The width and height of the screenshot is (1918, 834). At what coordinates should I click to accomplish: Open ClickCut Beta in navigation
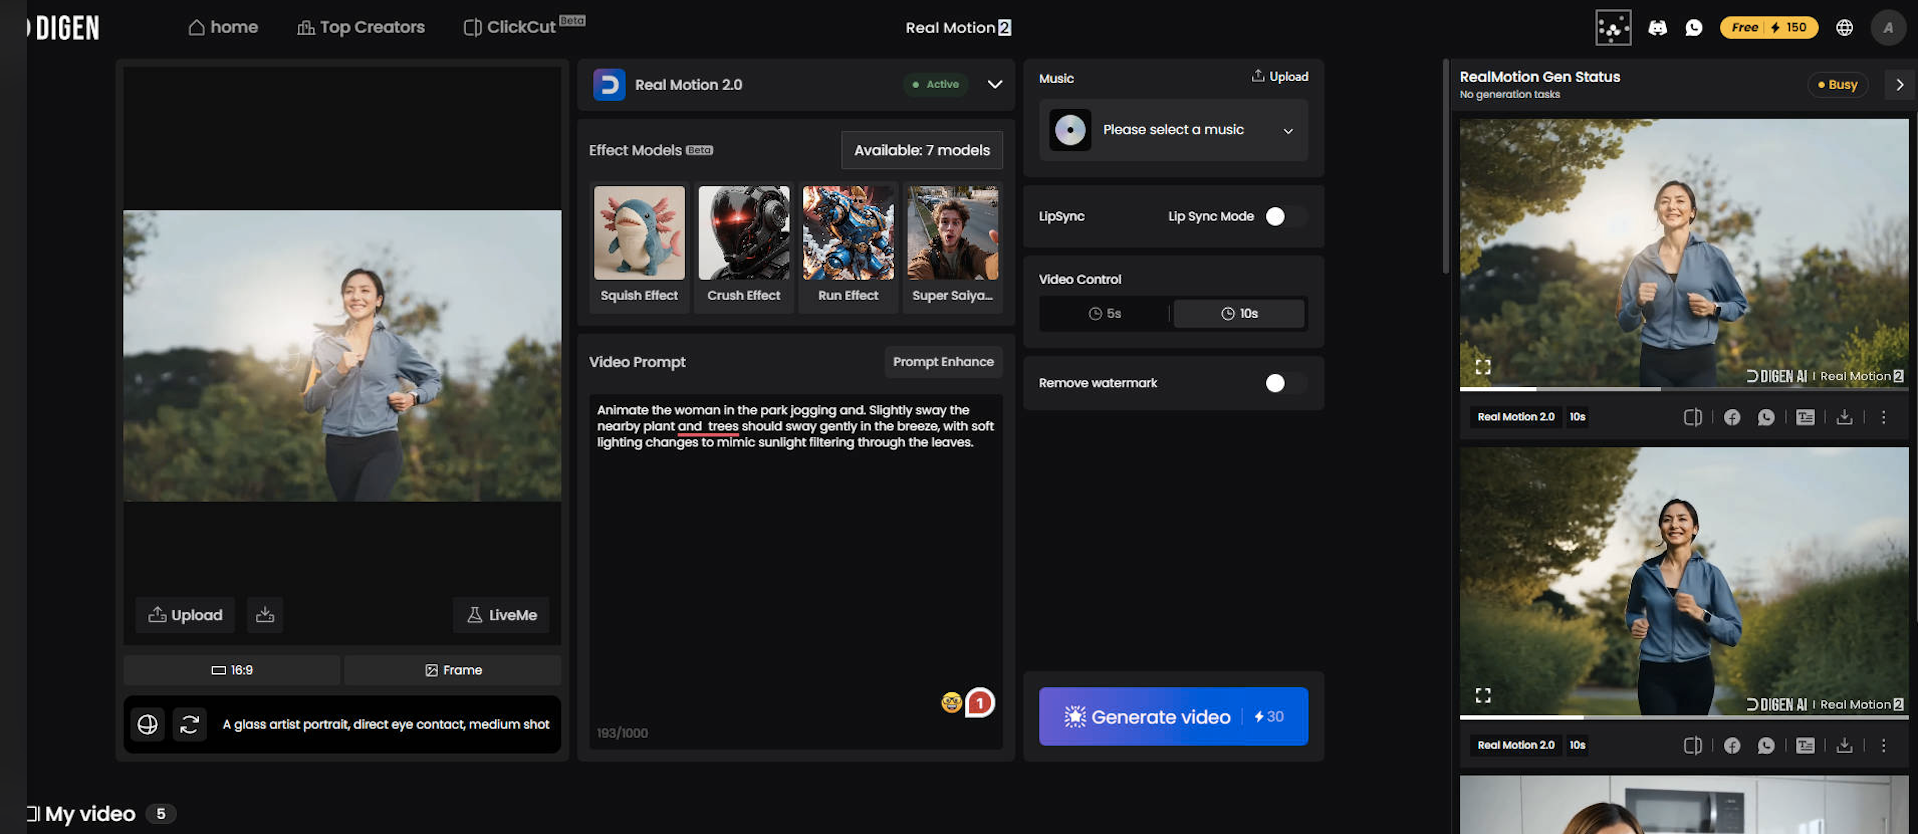tap(524, 27)
